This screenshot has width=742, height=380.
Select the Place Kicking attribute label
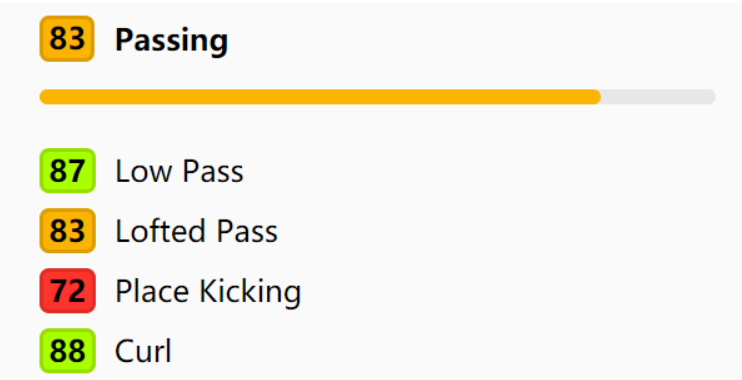208,292
